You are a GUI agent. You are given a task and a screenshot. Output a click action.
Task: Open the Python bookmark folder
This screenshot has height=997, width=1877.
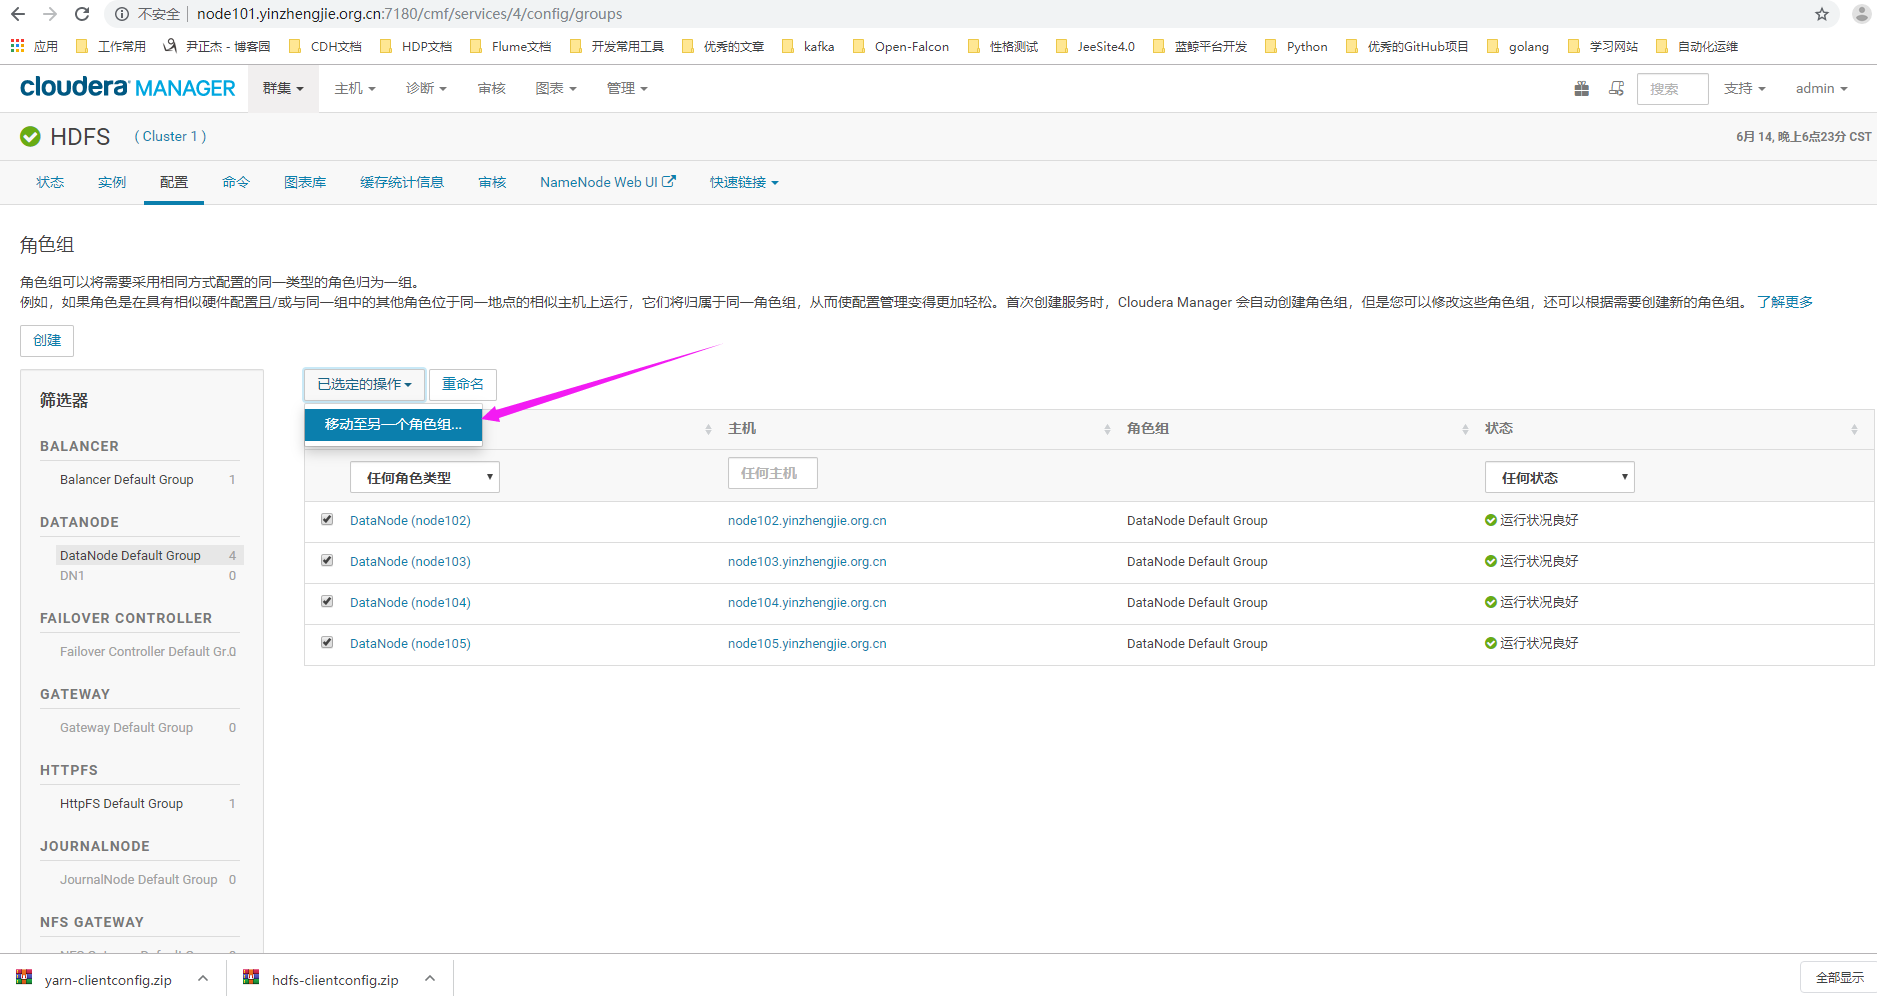click(1296, 46)
